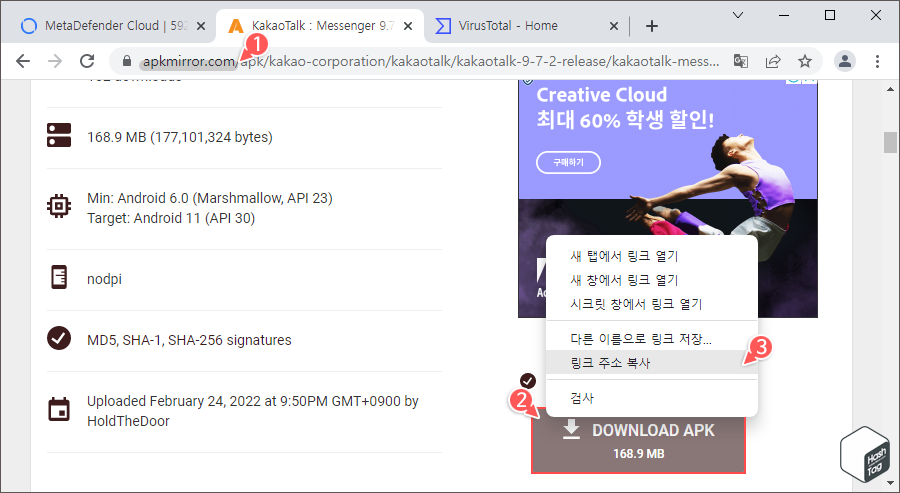Click the page vertical scrollbar thumb
Screen dimensions: 900x493
[x=890, y=142]
